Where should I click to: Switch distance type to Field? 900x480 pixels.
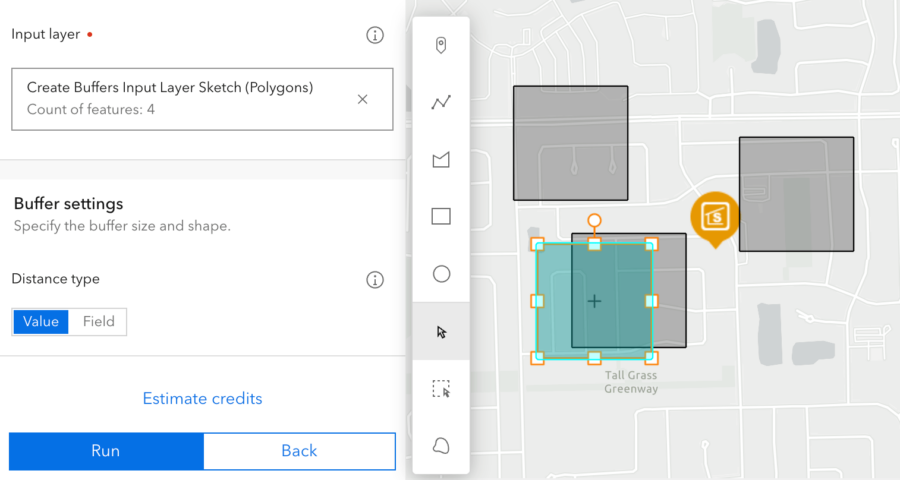98,322
